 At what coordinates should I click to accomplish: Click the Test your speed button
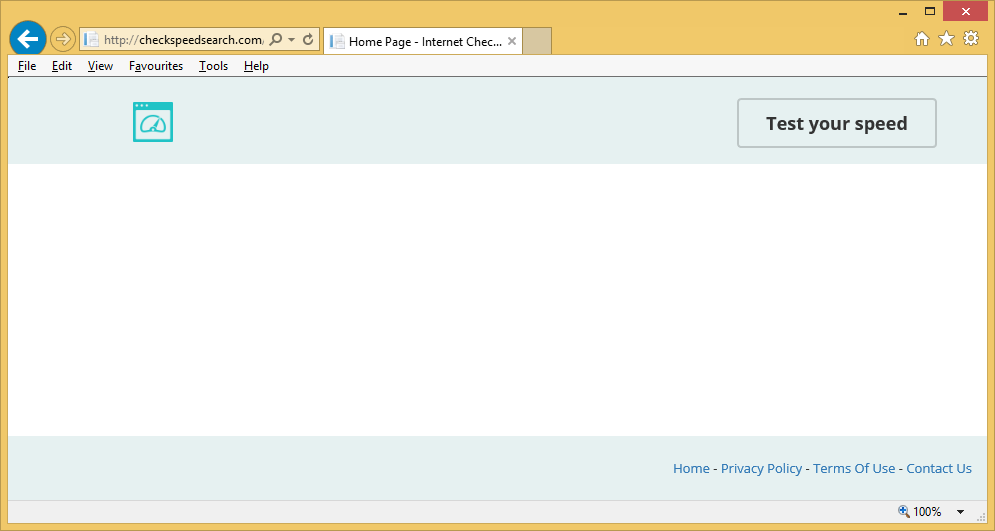[x=836, y=123]
